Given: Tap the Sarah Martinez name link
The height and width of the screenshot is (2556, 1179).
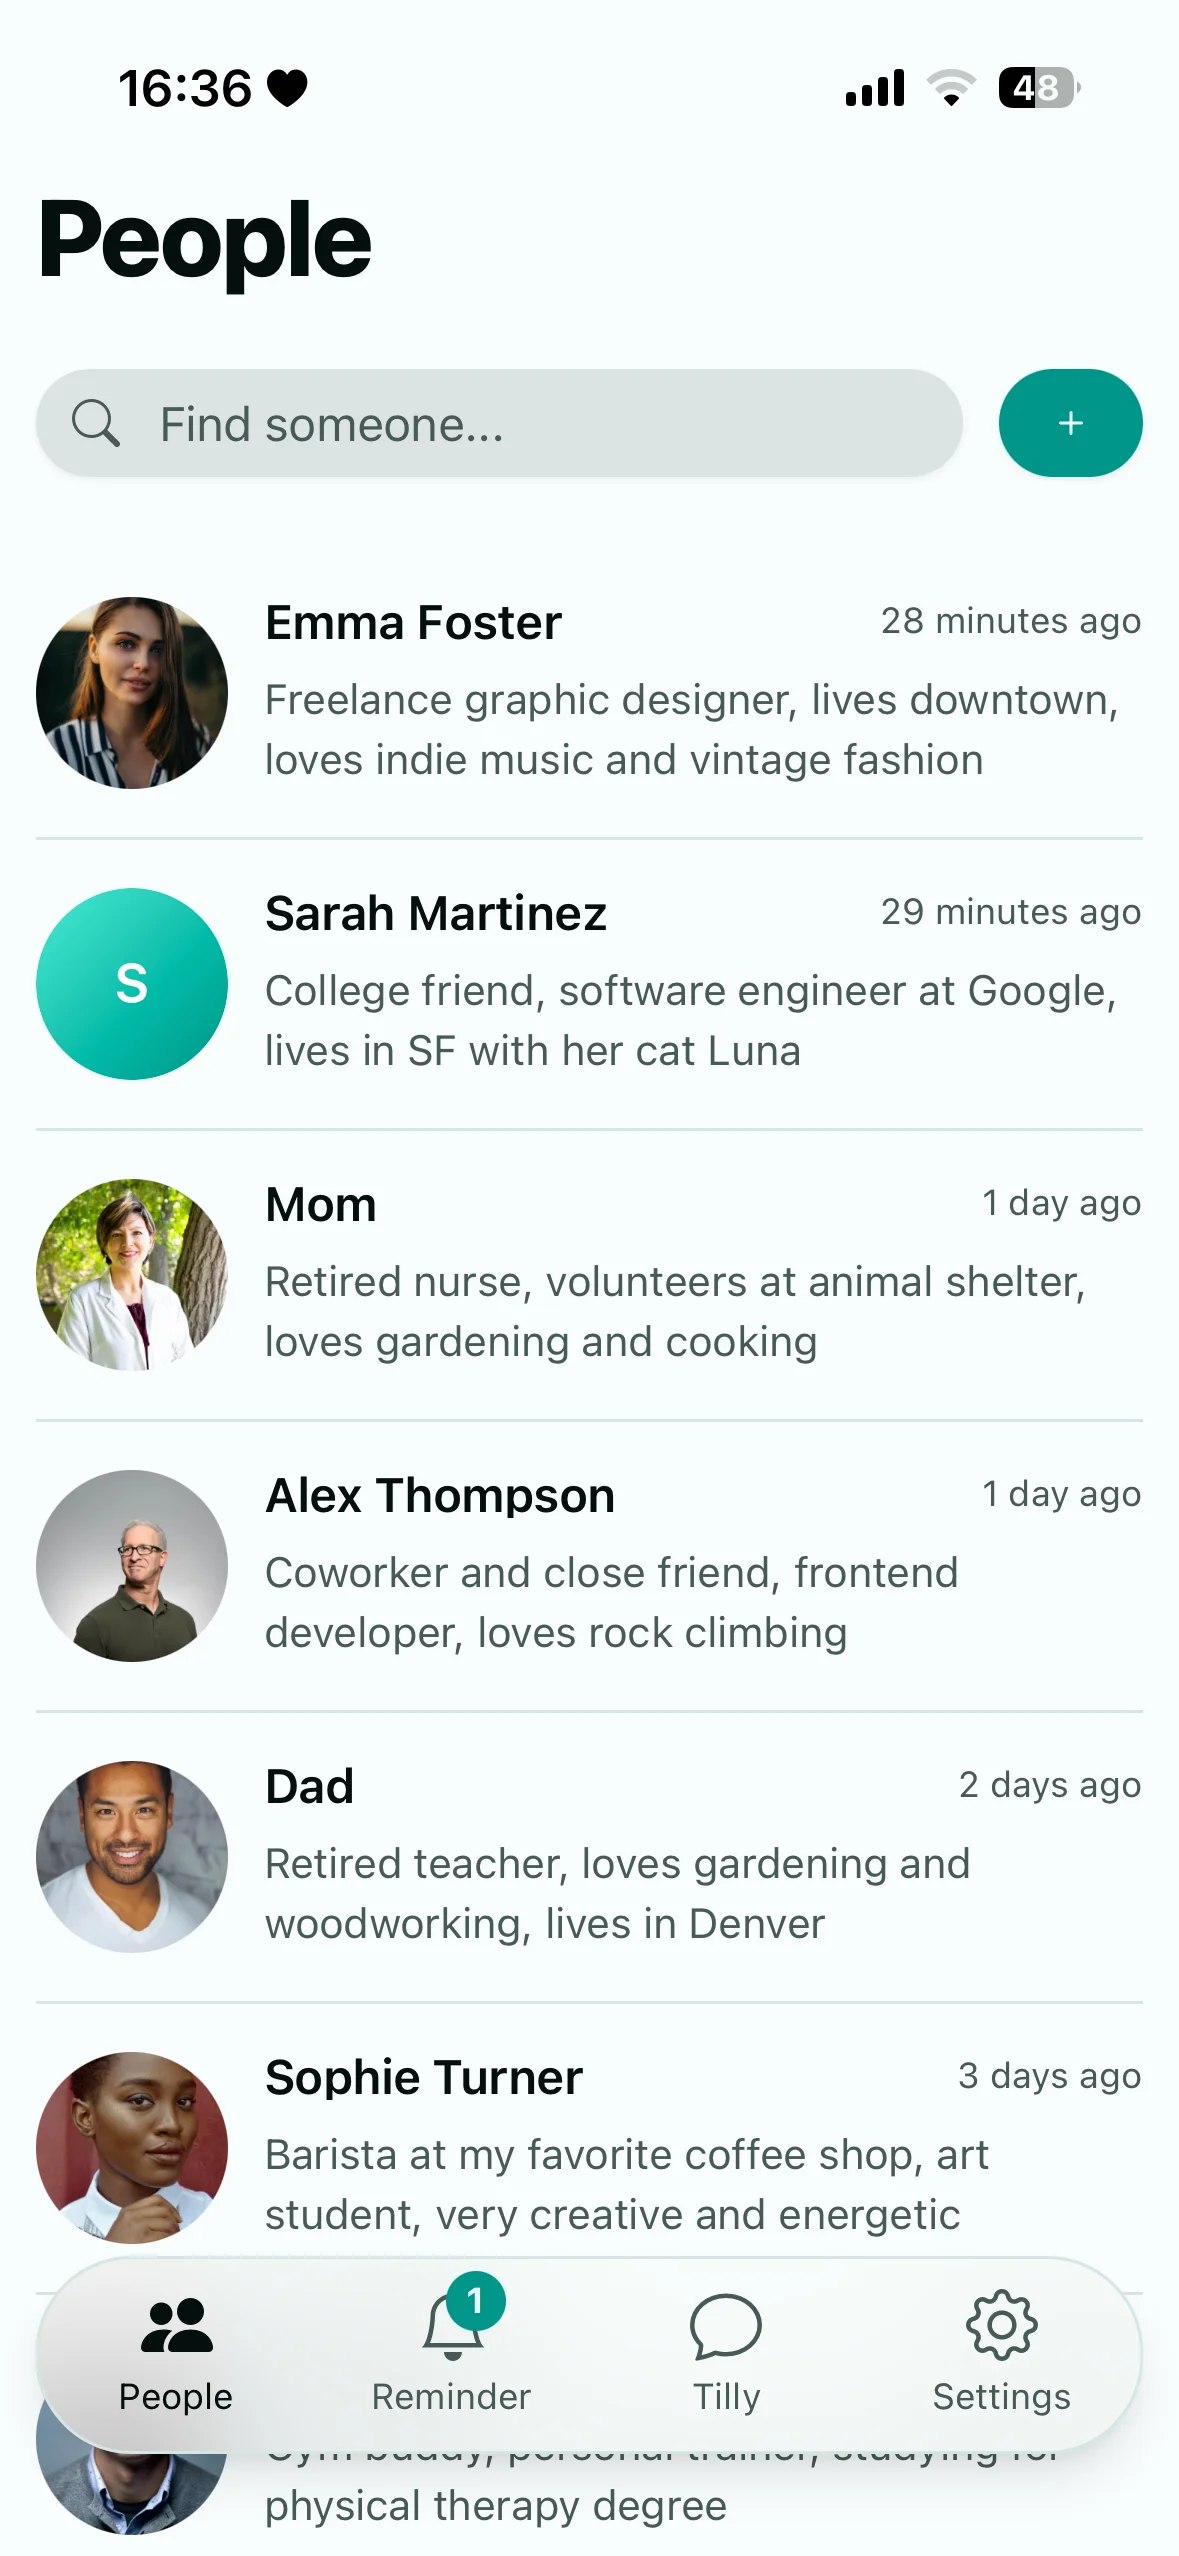Looking at the screenshot, I should tap(436, 913).
